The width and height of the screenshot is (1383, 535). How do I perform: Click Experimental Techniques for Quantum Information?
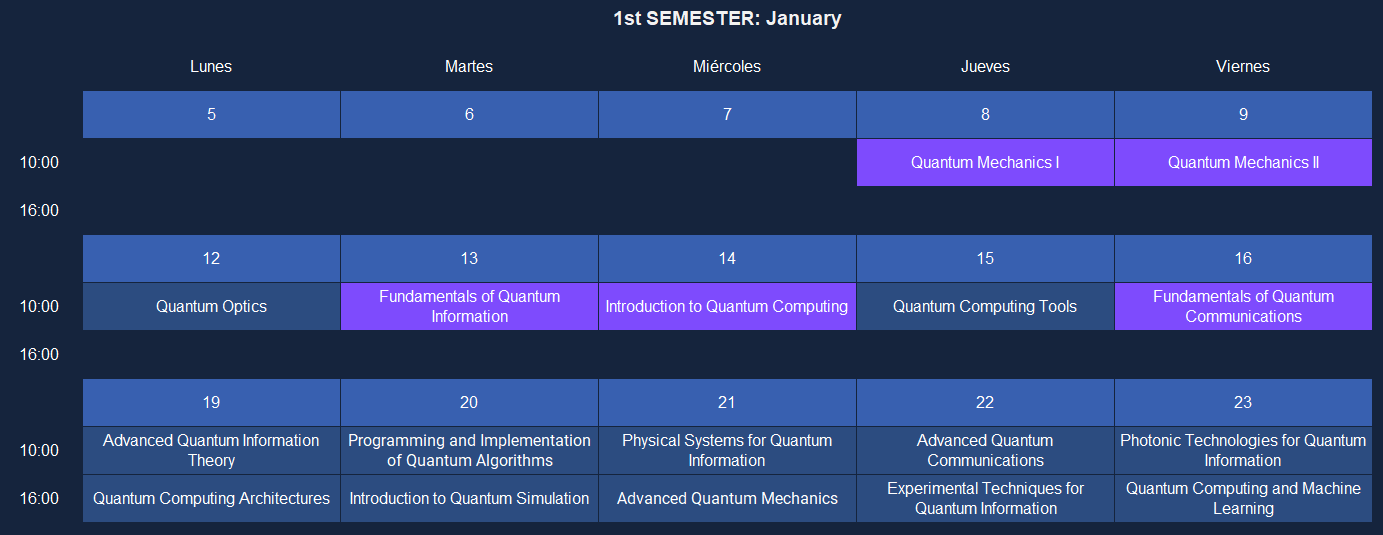[985, 498]
